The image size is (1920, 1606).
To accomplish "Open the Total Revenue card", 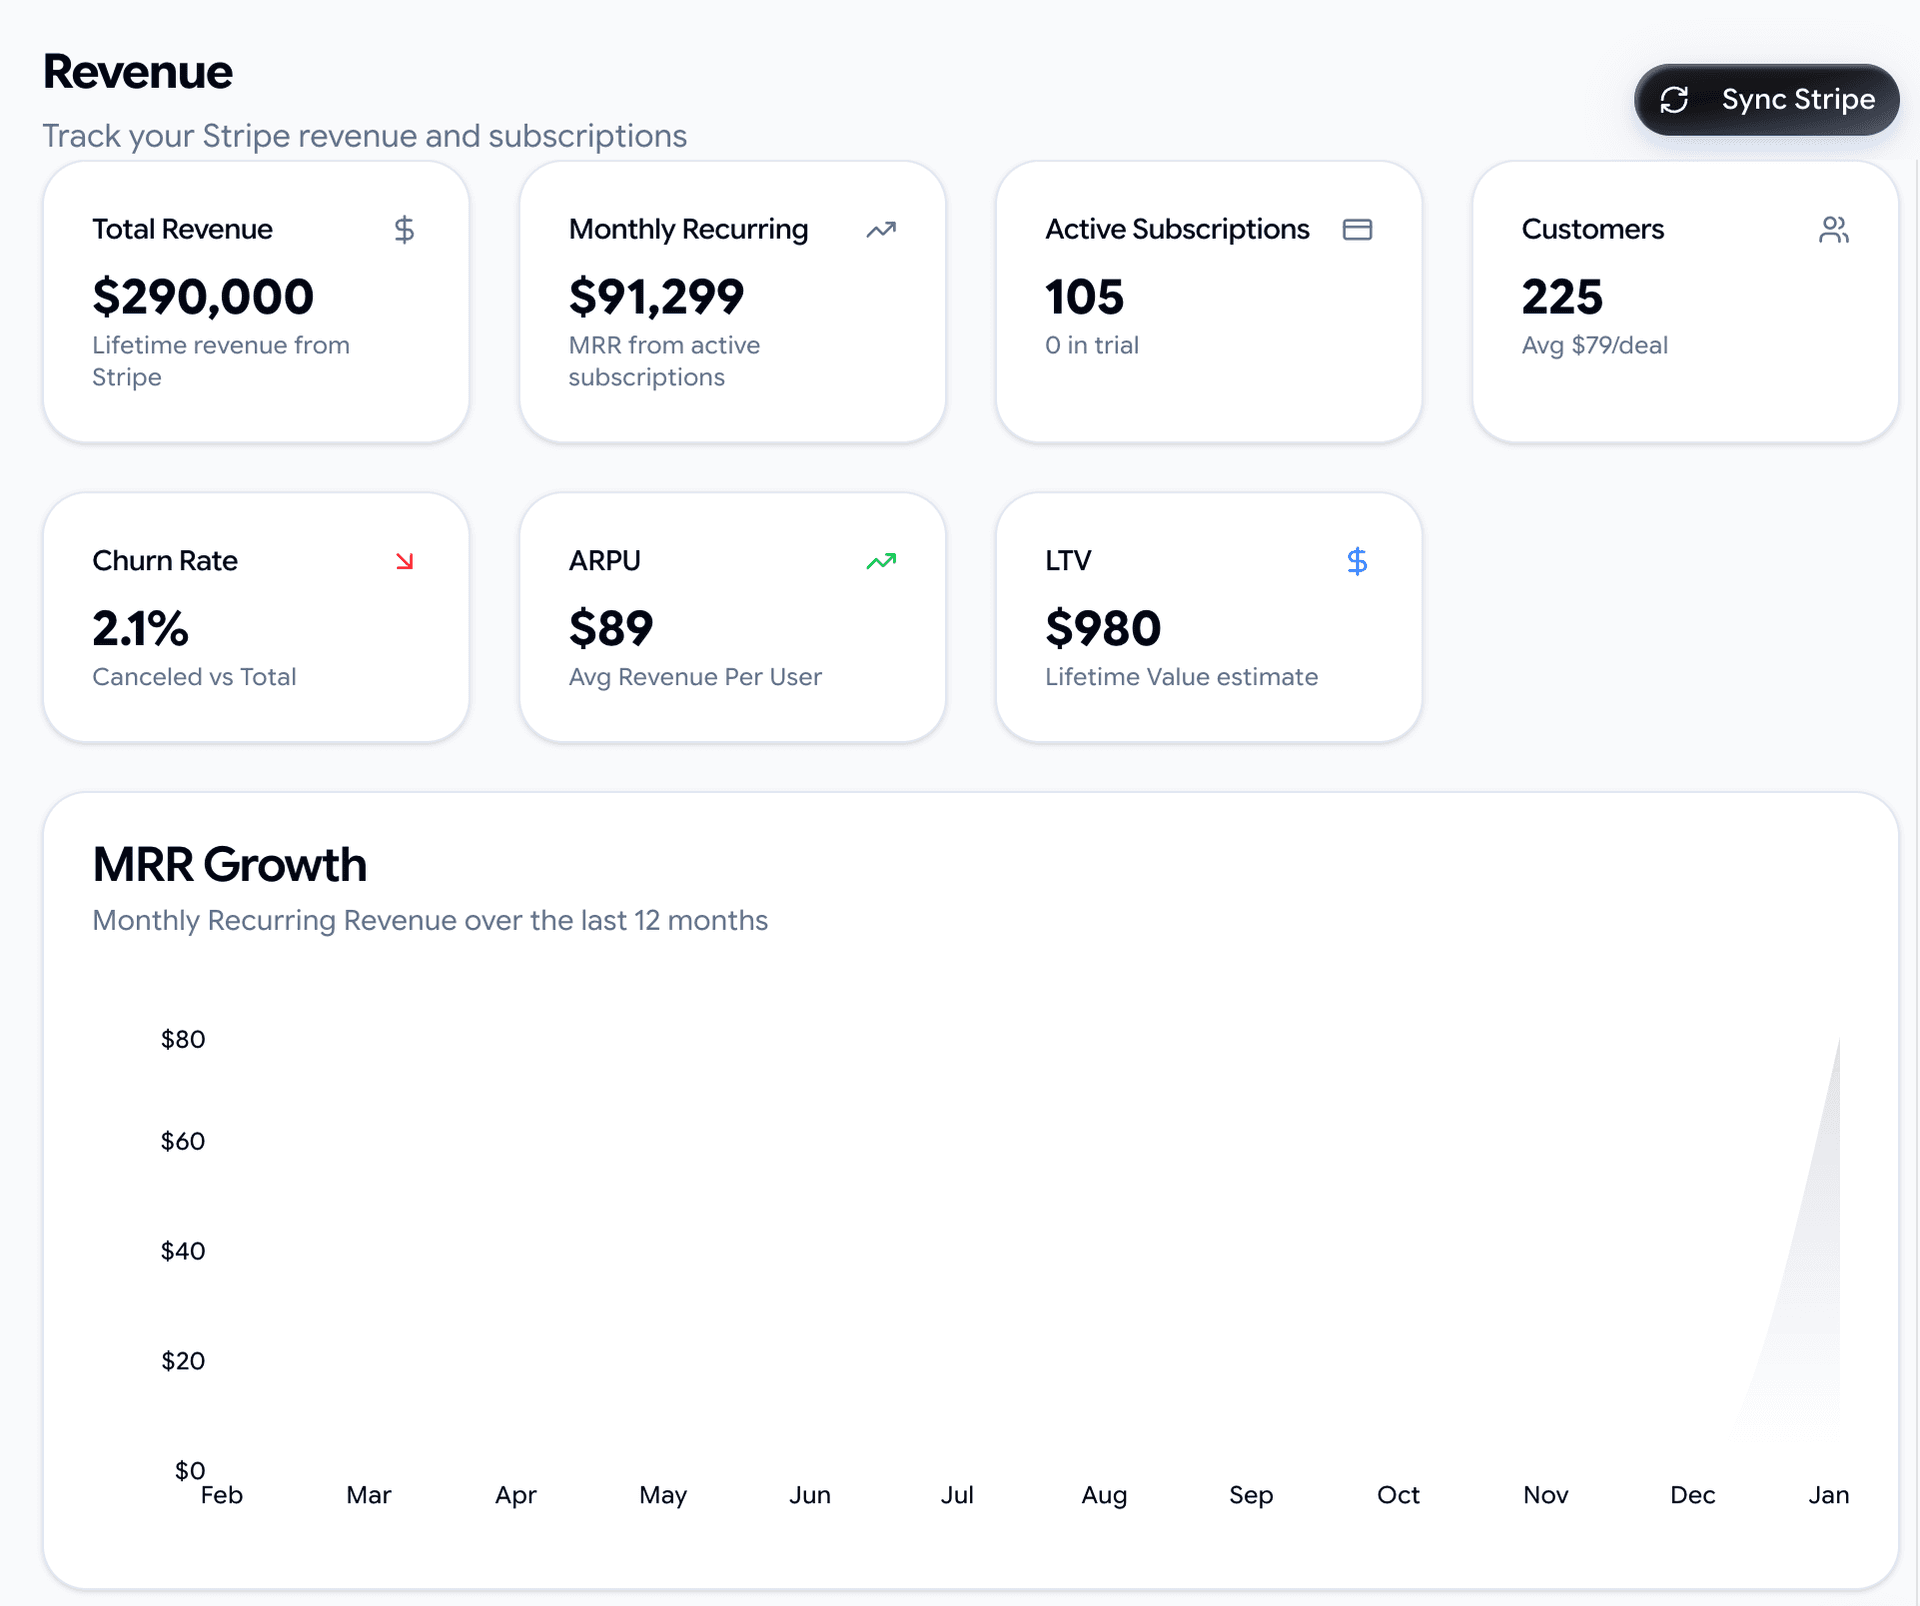I will [256, 300].
